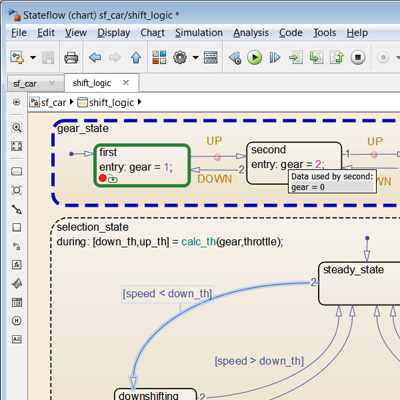Close the sf_car tab

52,83
